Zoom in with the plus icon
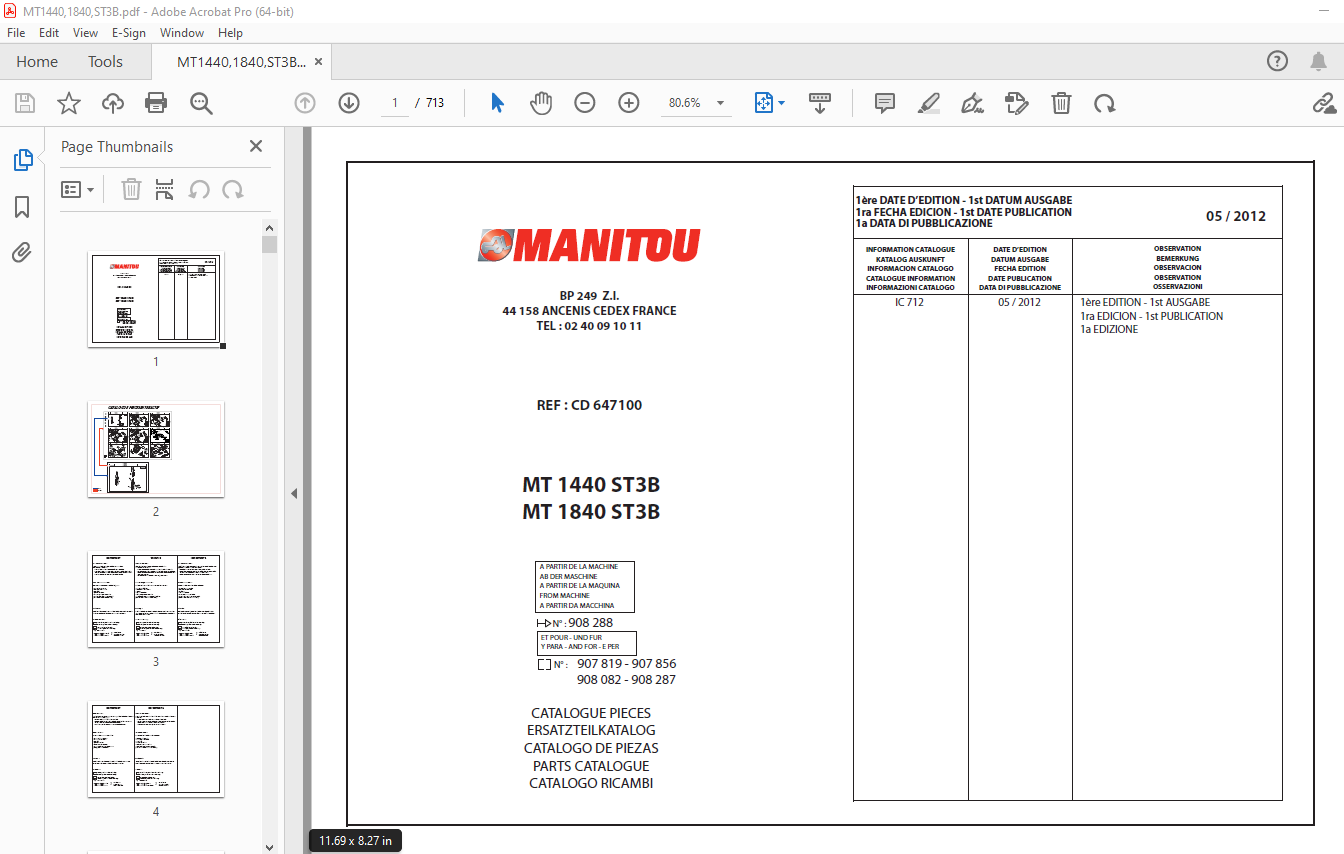The height and width of the screenshot is (854, 1344). pyautogui.click(x=629, y=103)
